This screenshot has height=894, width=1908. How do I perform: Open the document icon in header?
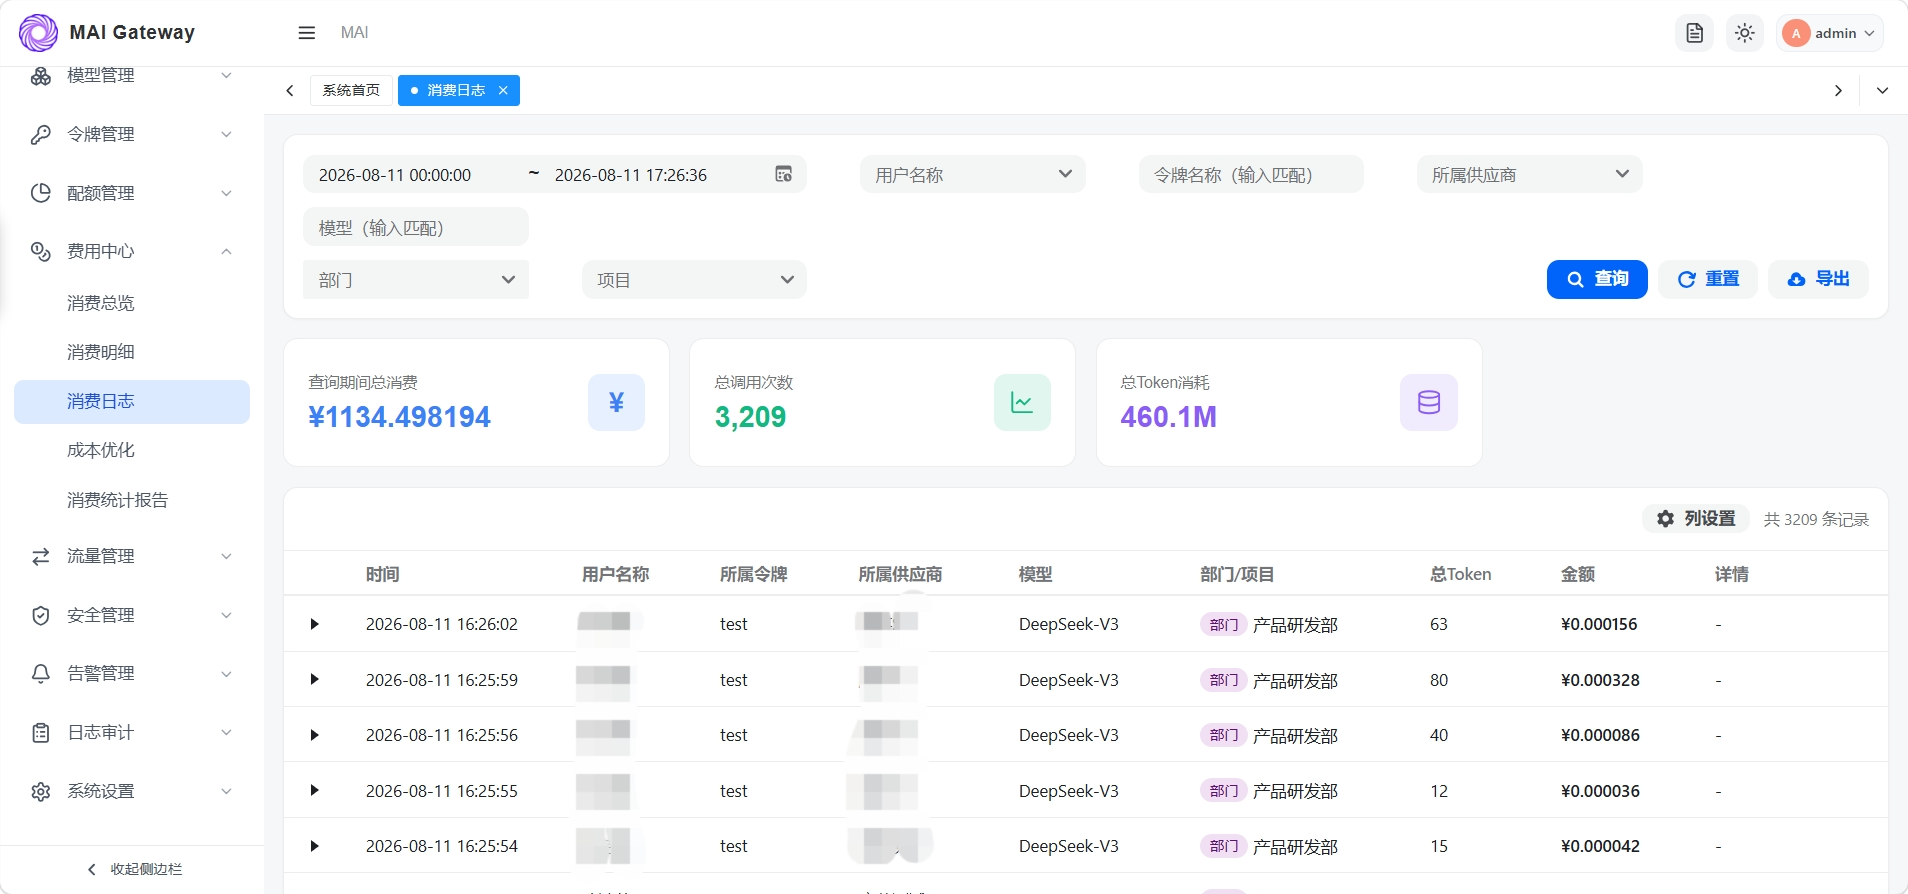[1694, 33]
